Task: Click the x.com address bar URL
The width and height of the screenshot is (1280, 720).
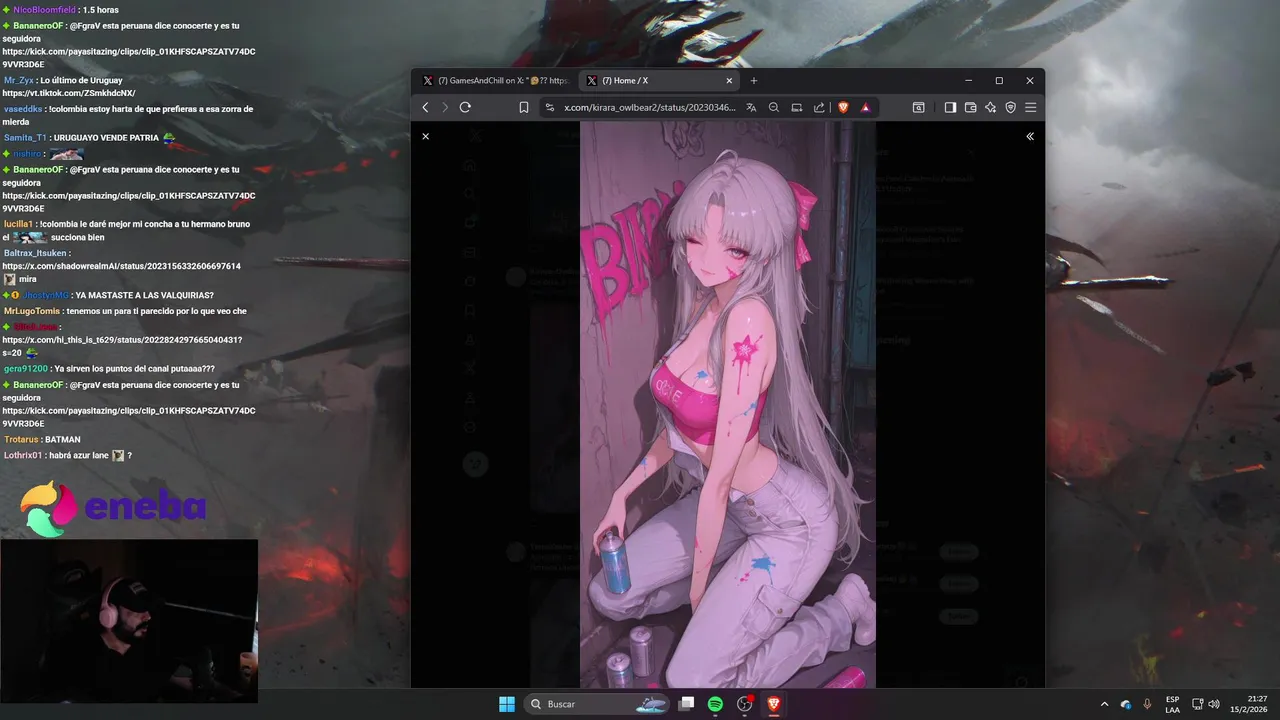Action: (650, 107)
